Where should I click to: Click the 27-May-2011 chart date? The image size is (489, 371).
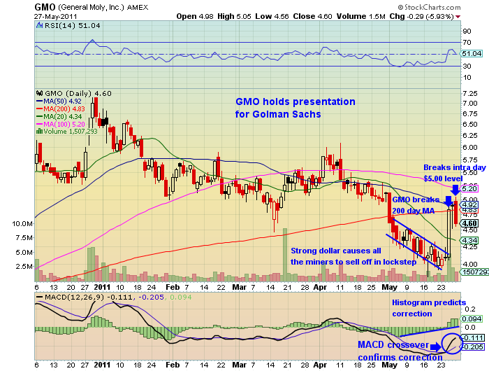point(55,16)
